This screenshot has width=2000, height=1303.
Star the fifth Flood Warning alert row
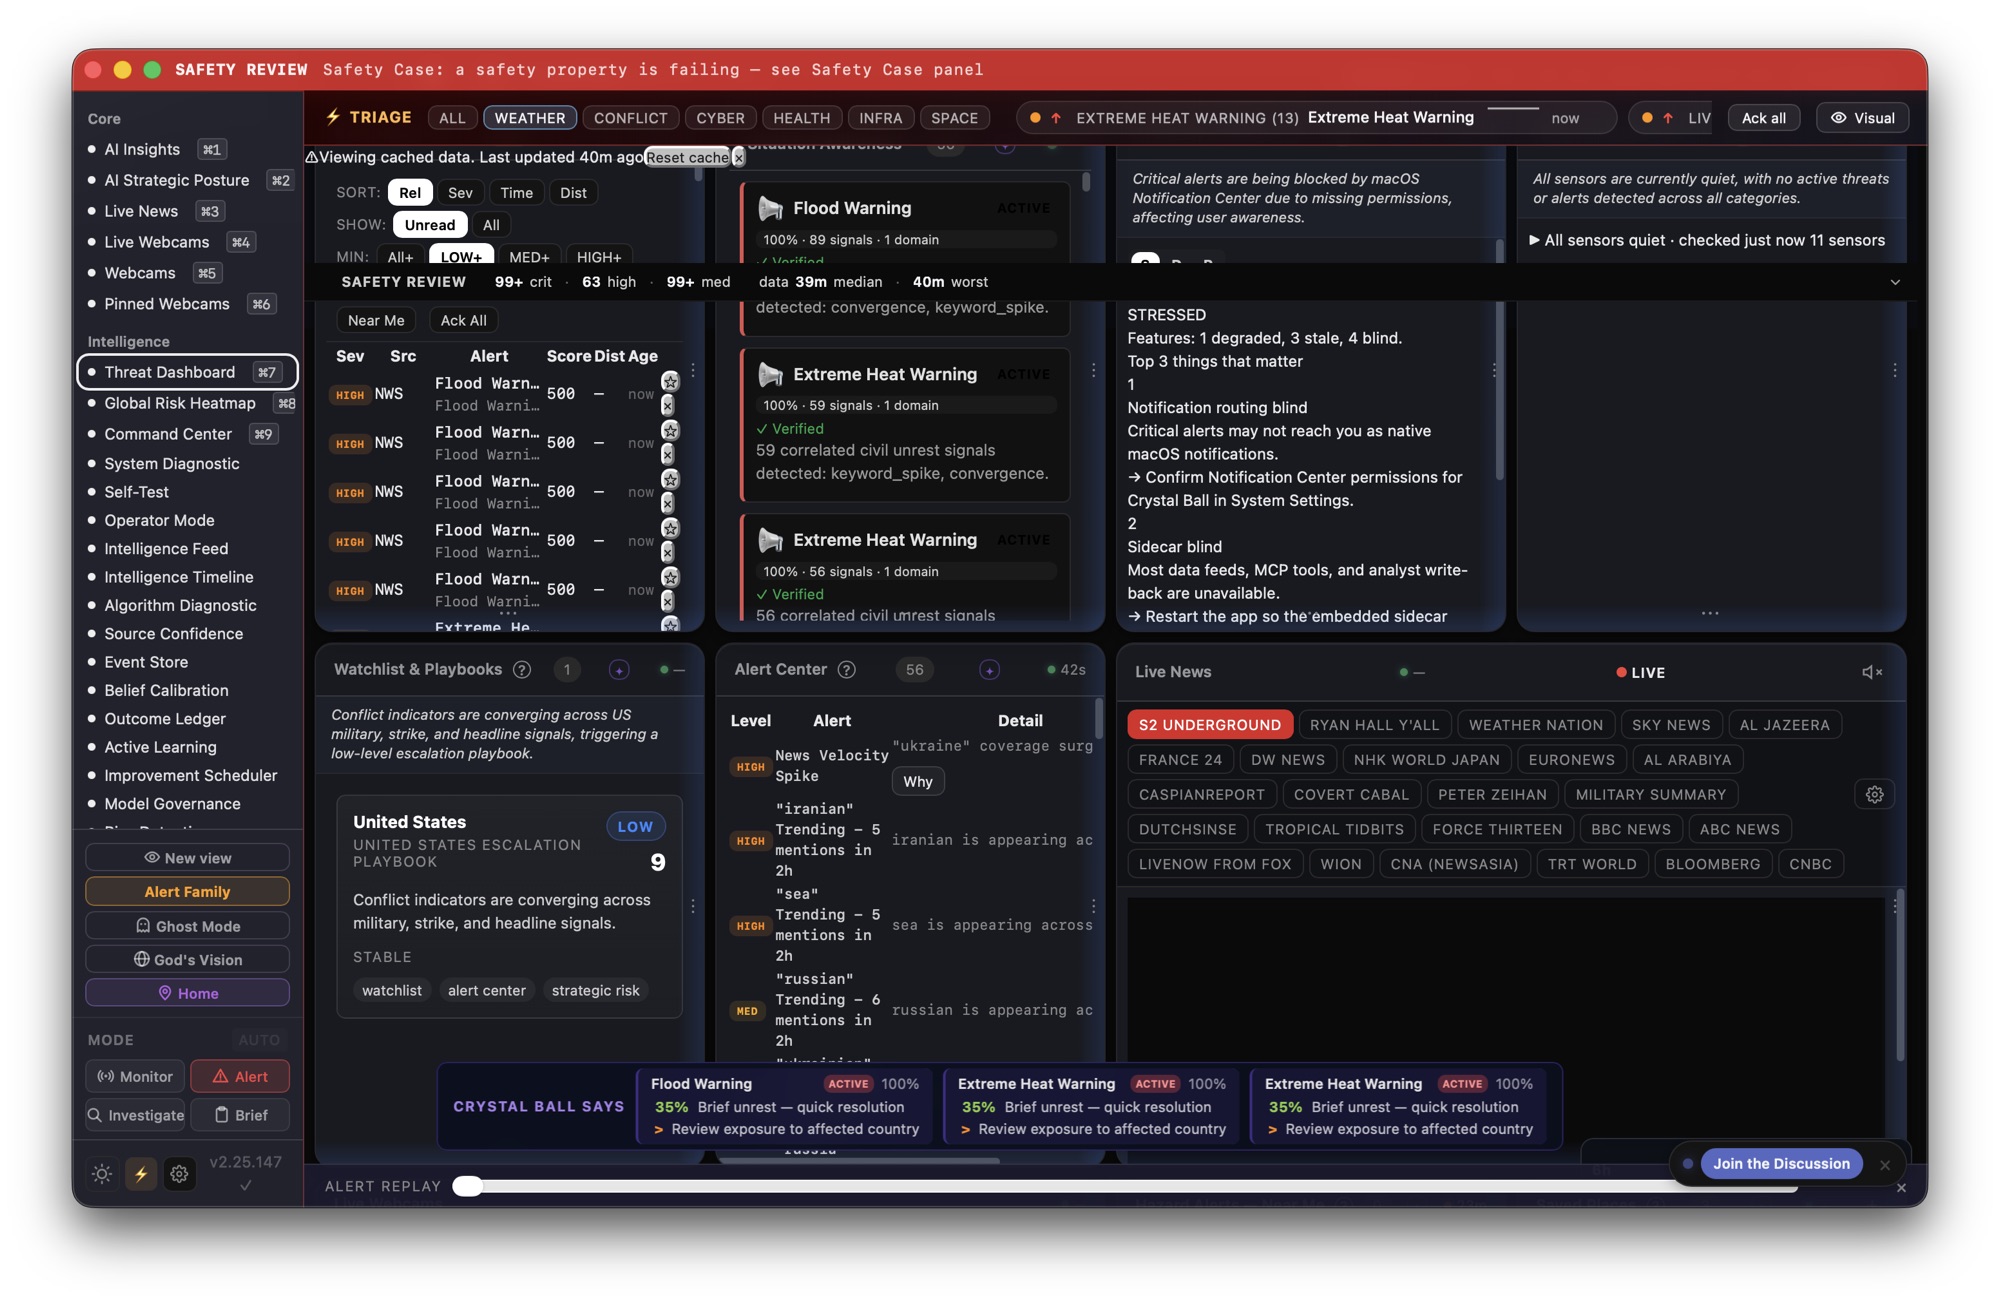pos(670,577)
